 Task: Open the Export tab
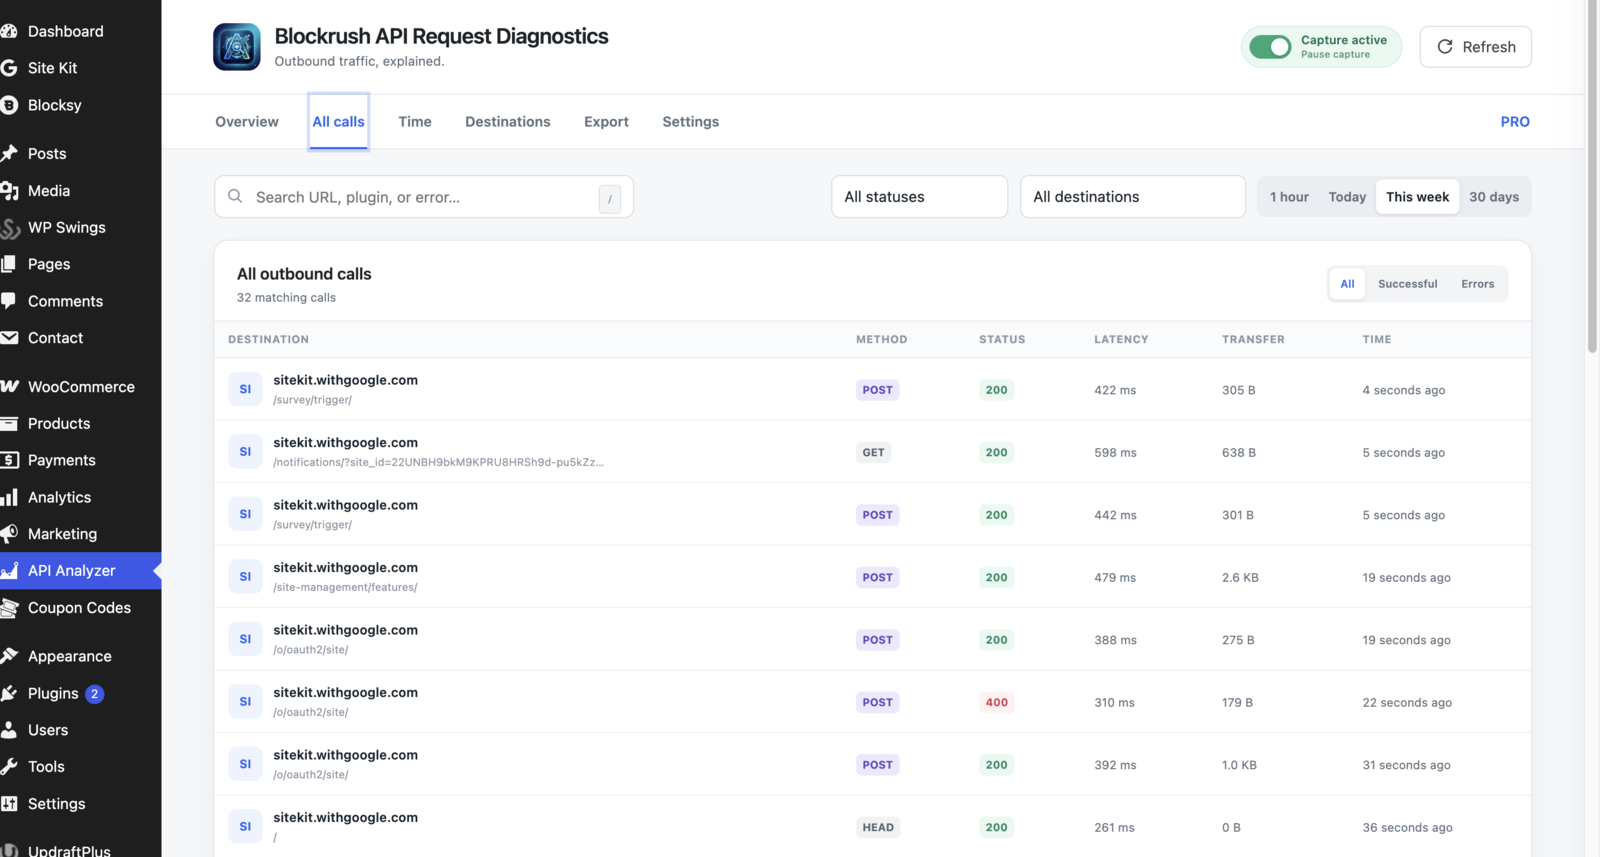pos(606,122)
